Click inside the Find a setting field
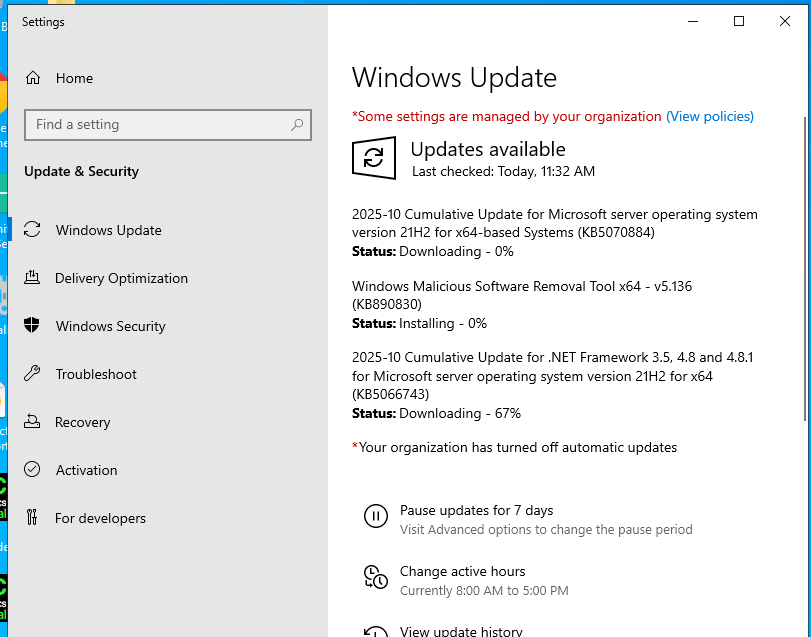811x637 pixels. point(150,124)
